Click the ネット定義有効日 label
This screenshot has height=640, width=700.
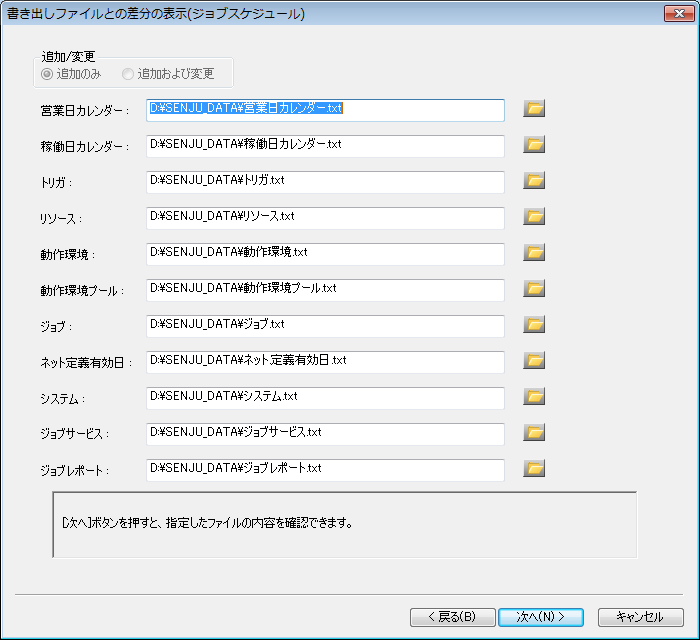tap(86, 363)
